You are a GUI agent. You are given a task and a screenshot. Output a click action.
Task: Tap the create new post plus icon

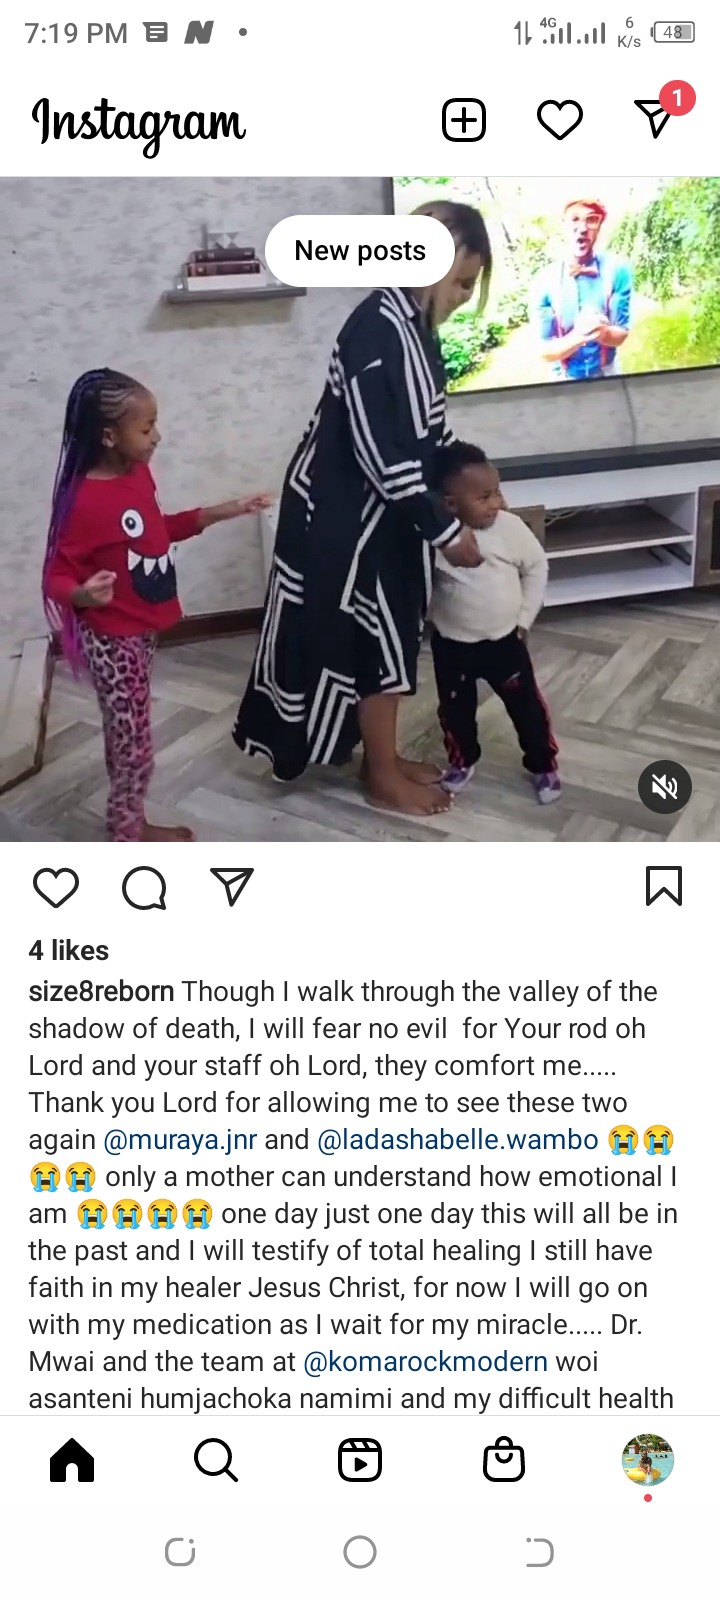(464, 121)
